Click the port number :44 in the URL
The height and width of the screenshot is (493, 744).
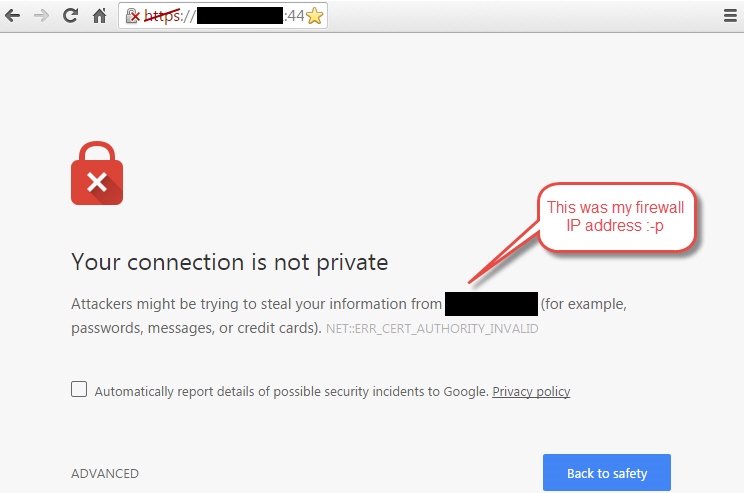[294, 16]
